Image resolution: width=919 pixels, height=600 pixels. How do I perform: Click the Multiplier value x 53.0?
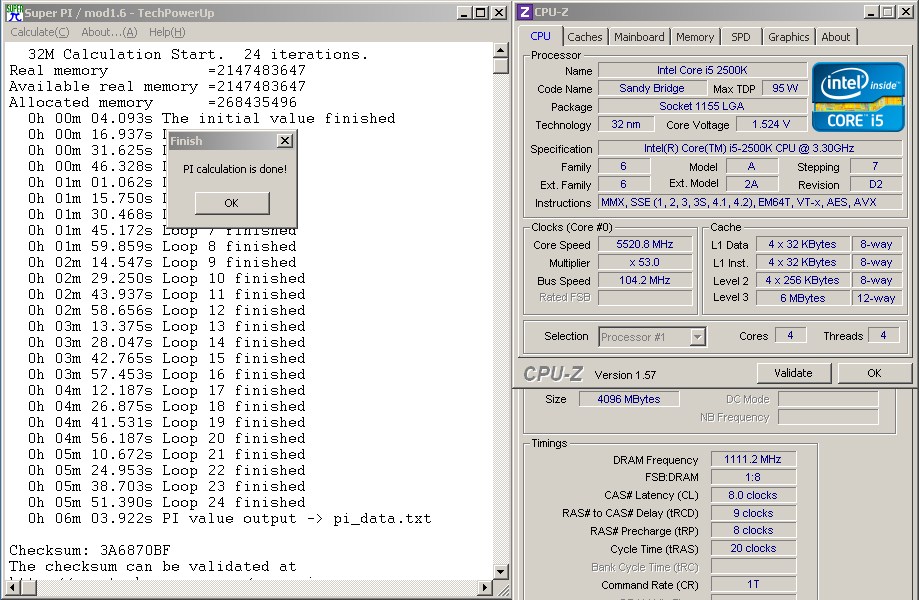click(645, 262)
